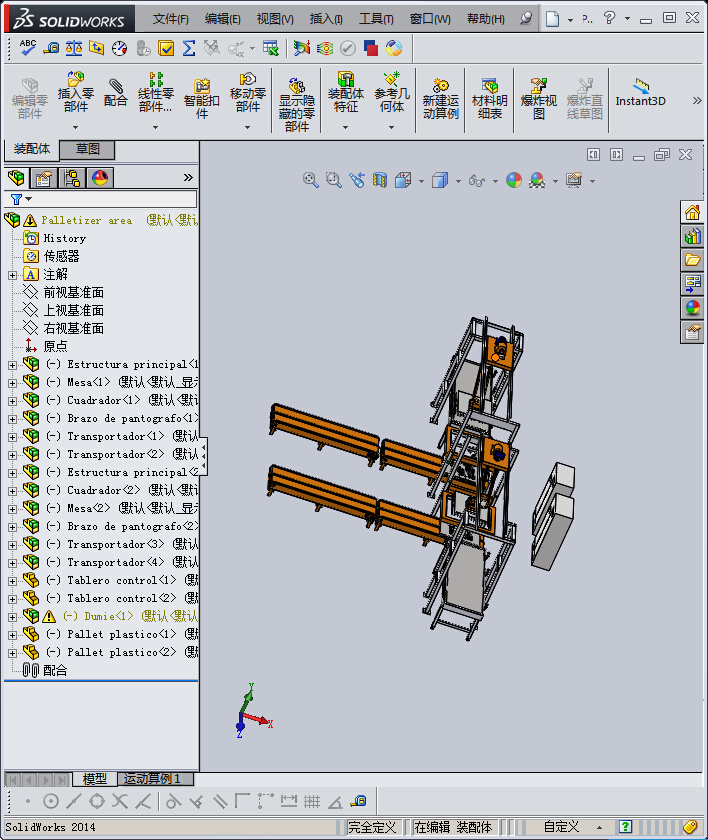The width and height of the screenshot is (708, 840).
Task: Expand Estructura principal<1> component
Action: 12,365
